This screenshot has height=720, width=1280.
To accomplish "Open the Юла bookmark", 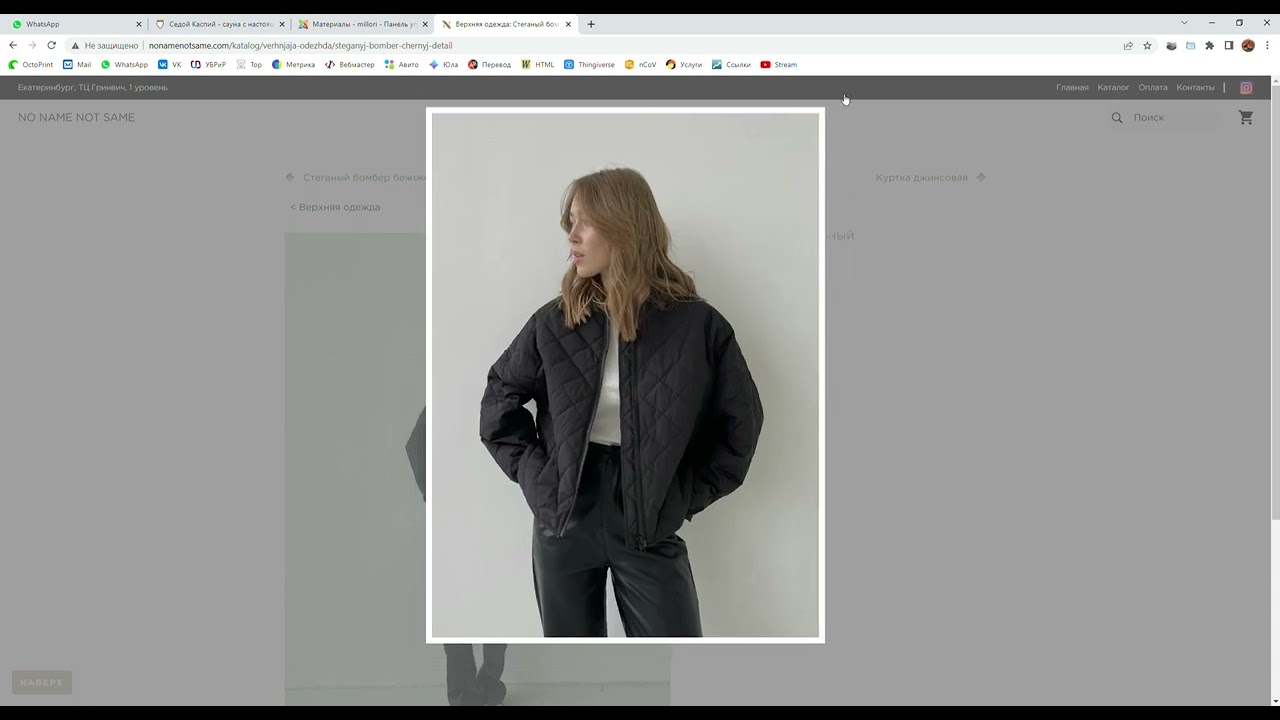I will pyautogui.click(x=443, y=64).
